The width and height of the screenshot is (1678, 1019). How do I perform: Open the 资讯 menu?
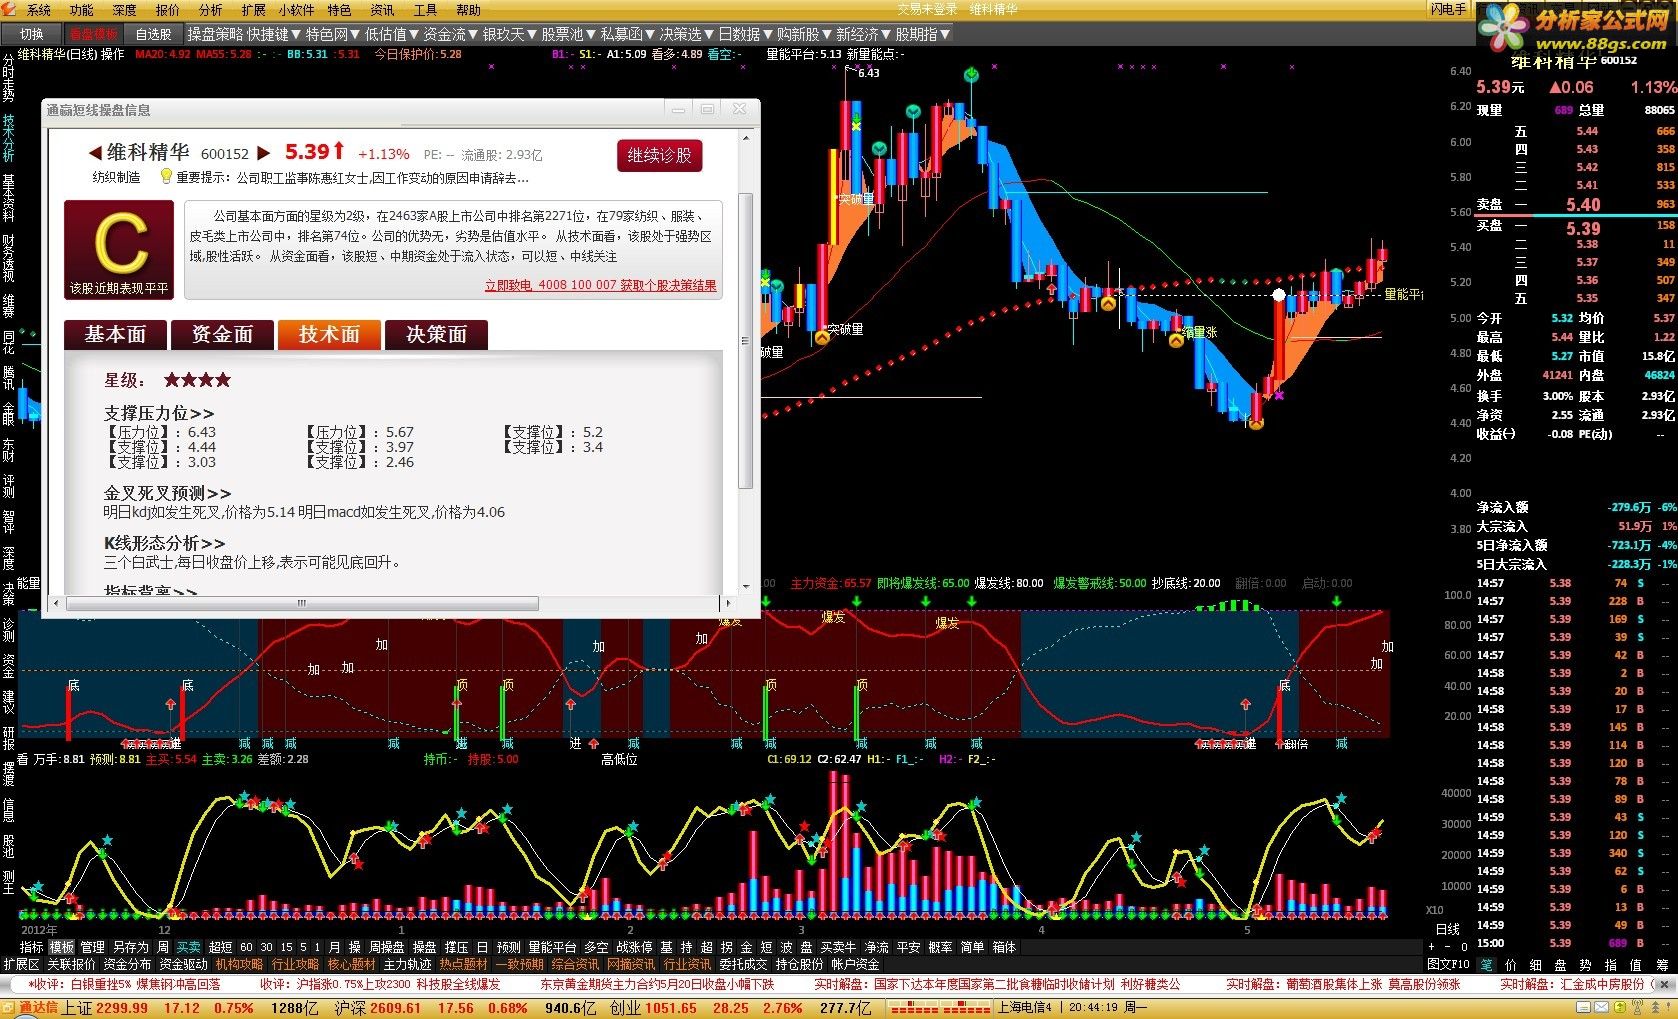pos(382,10)
